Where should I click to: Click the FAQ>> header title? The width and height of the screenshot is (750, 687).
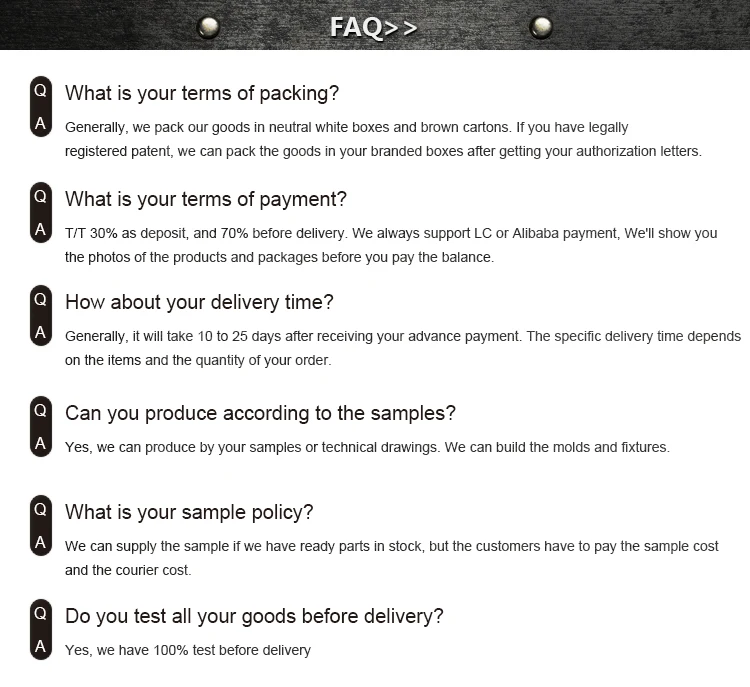373,27
